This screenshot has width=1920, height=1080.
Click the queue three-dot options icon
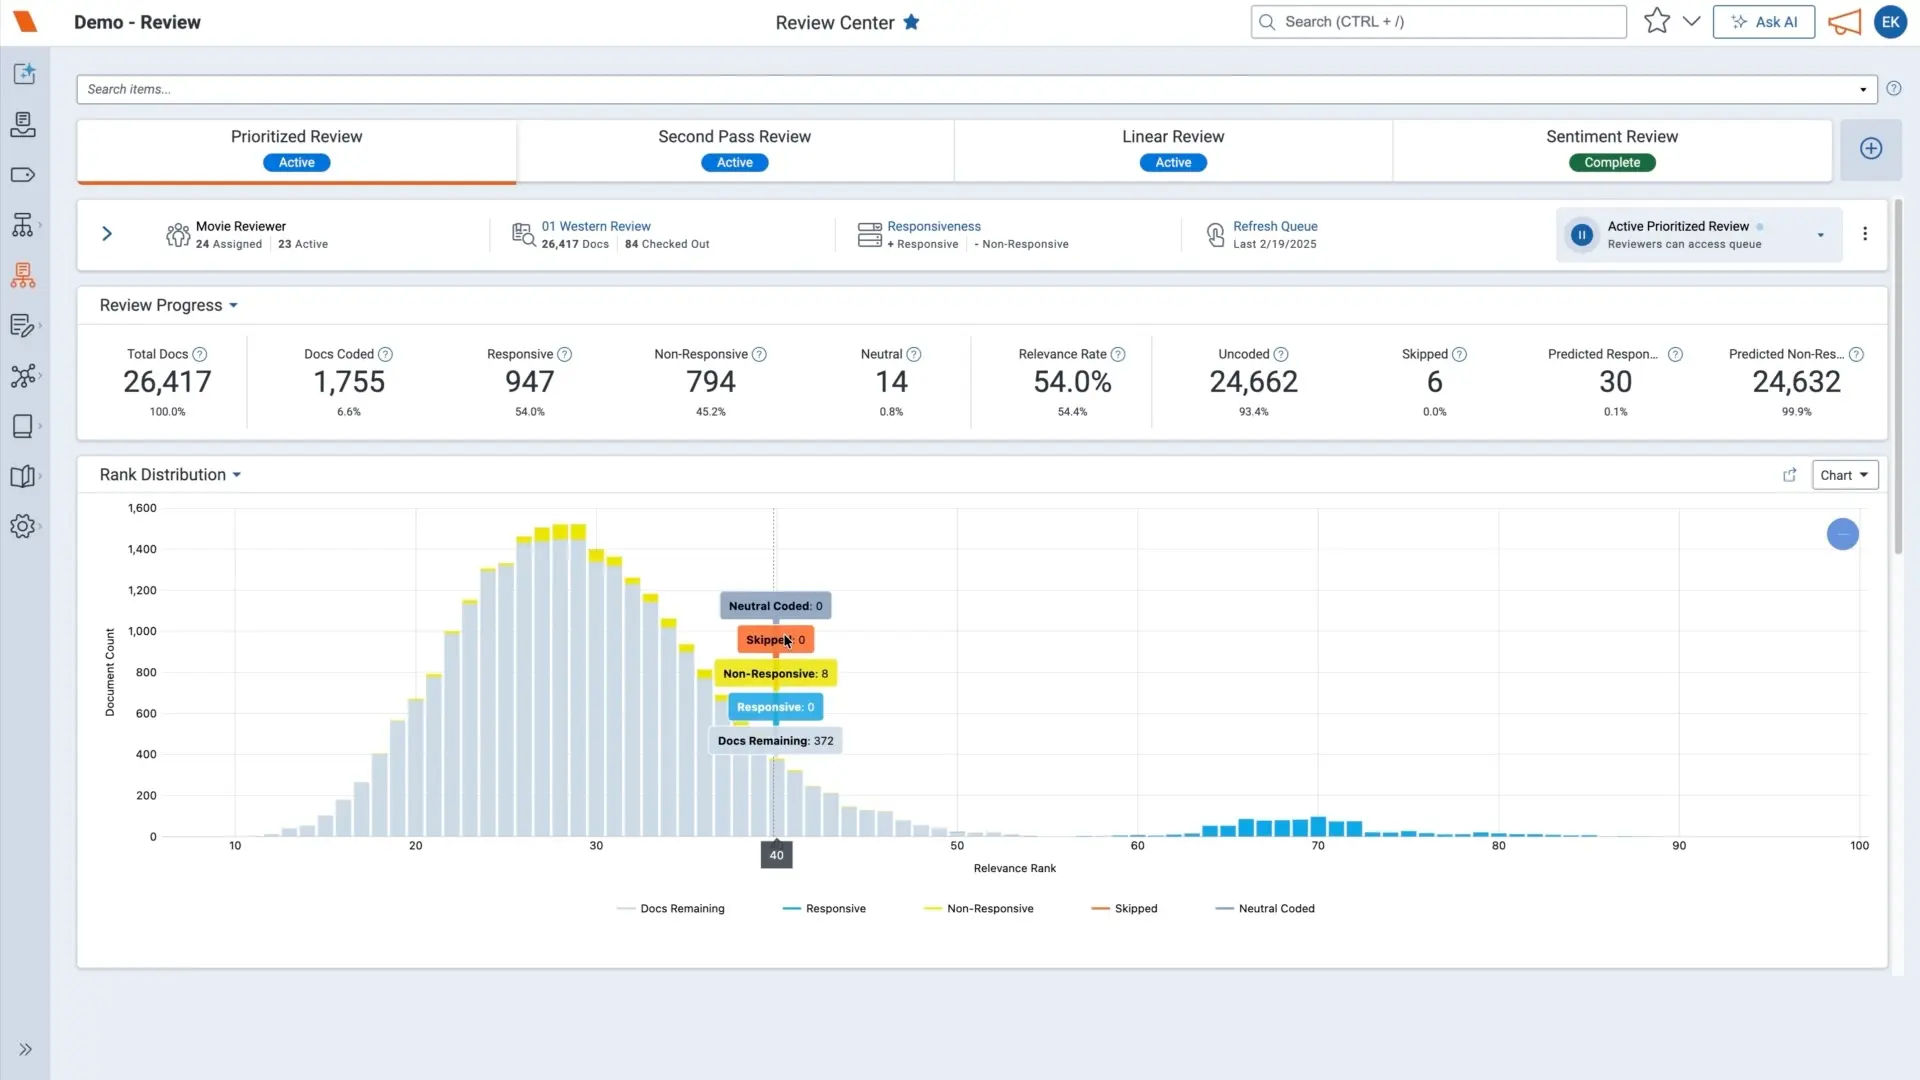pyautogui.click(x=1865, y=233)
